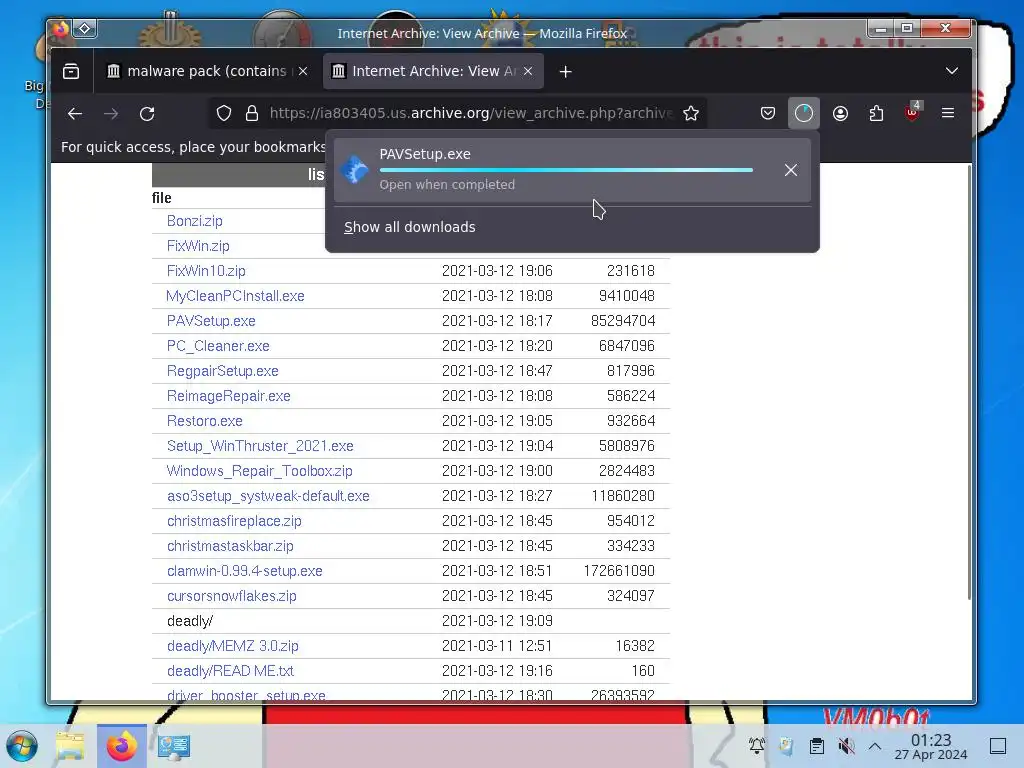Download MyCleanPCInstall.exe
Screen dimensions: 1024x768
pyautogui.click(x=235, y=296)
